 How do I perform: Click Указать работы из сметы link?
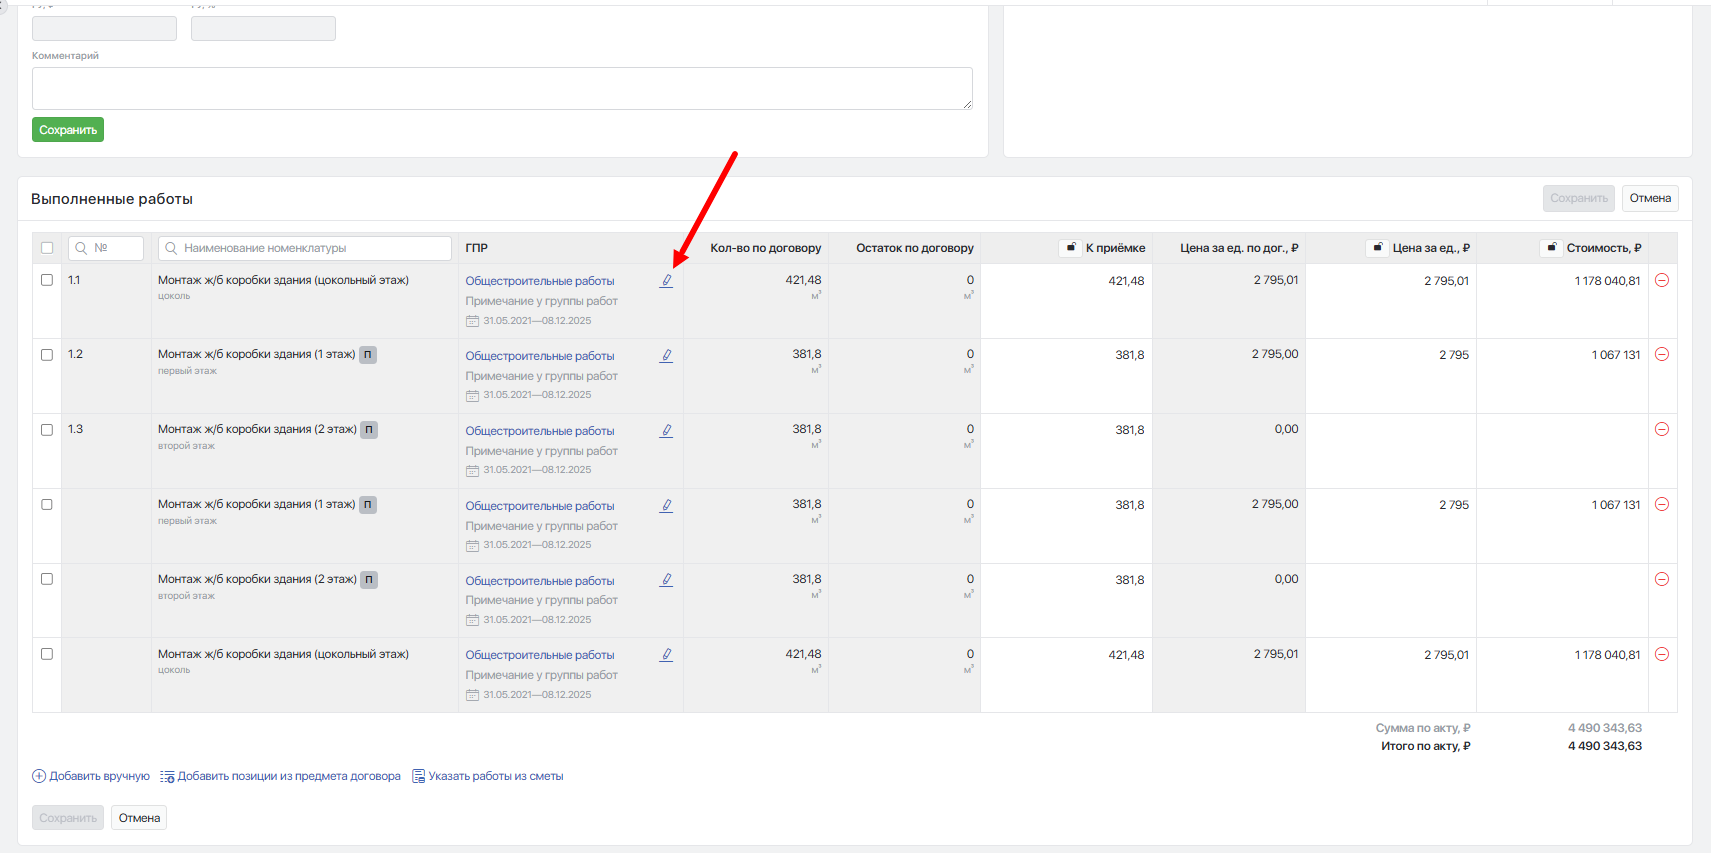tap(488, 776)
